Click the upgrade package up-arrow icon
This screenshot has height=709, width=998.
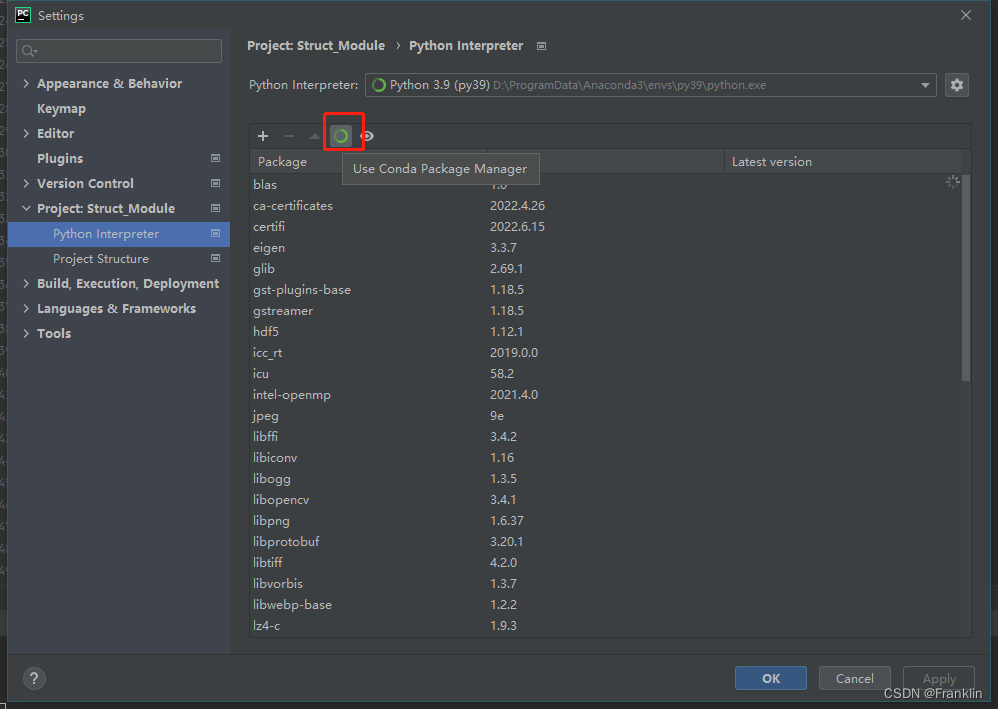point(314,136)
